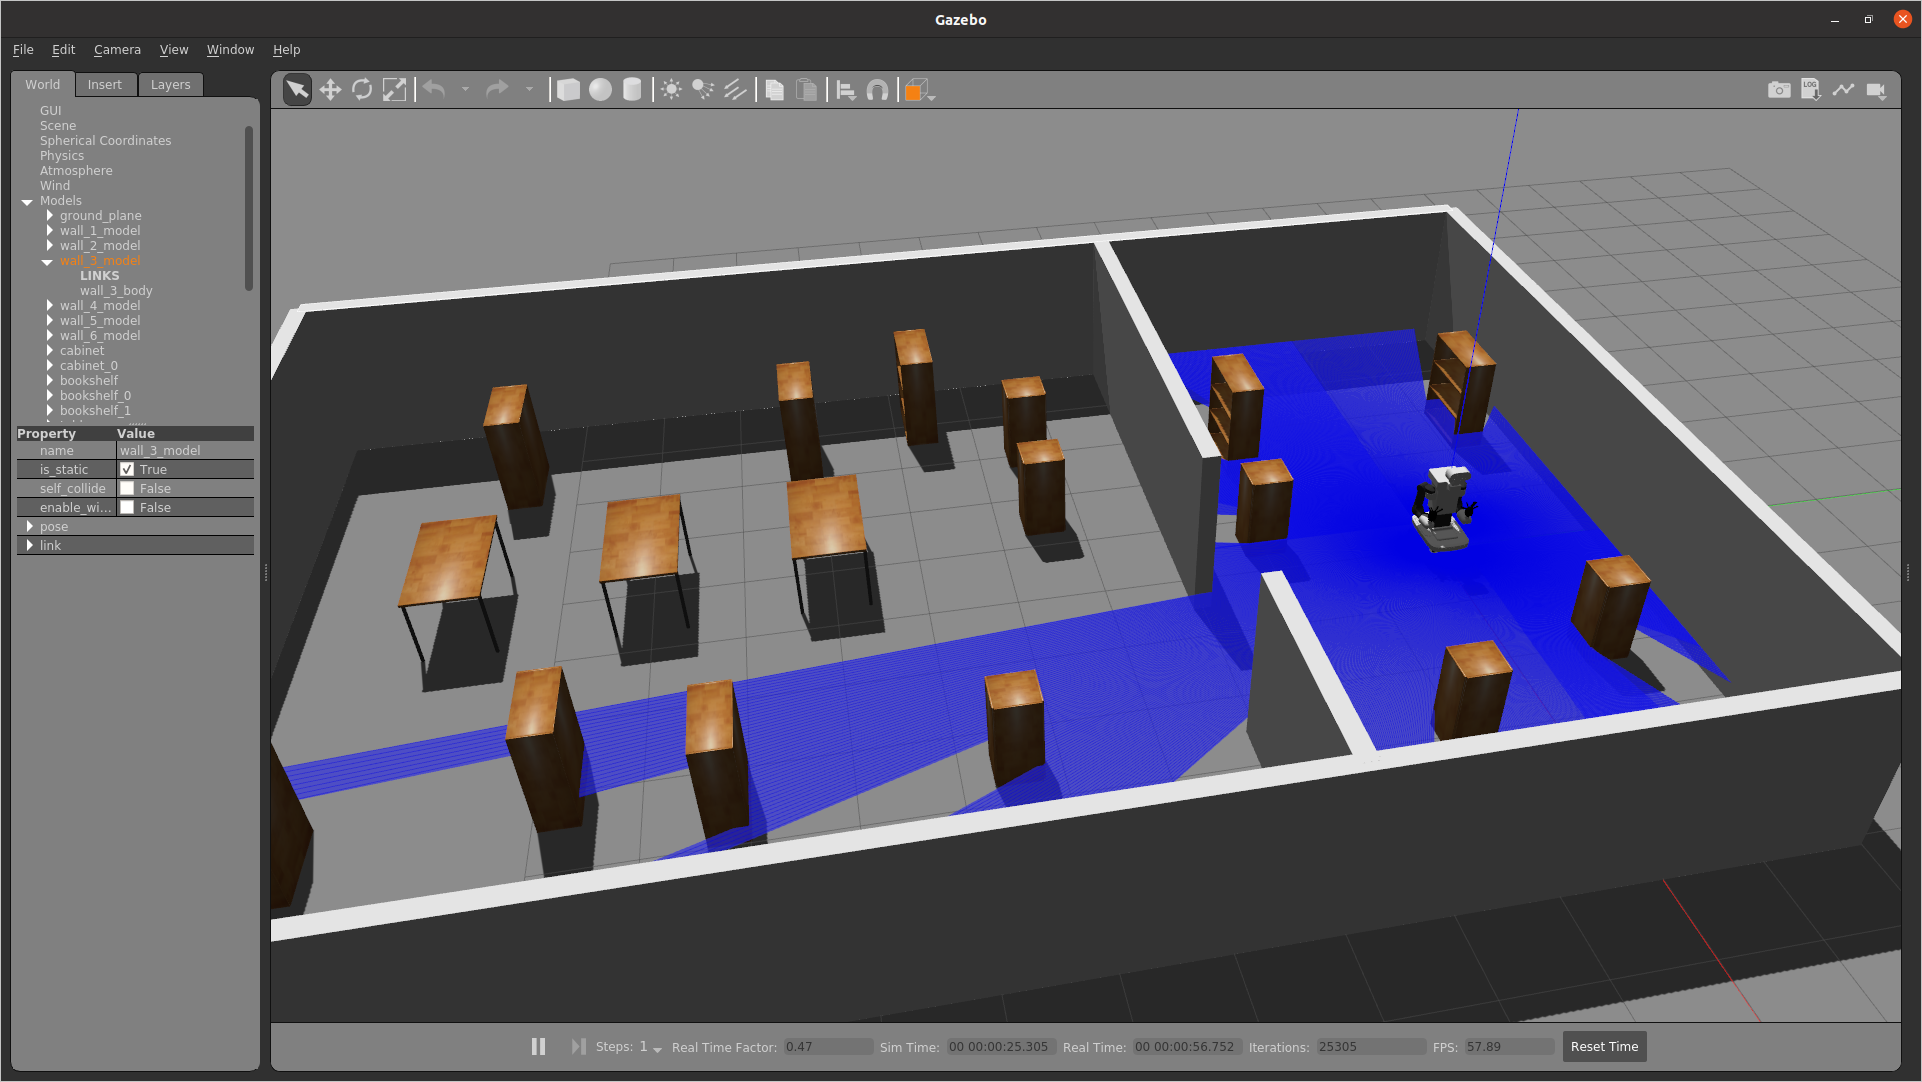
Task: Select the rotate tool
Action: 362,90
